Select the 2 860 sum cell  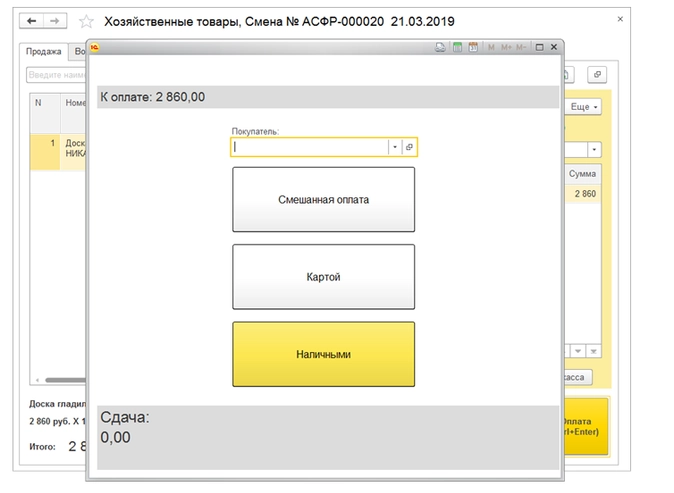coord(582,194)
